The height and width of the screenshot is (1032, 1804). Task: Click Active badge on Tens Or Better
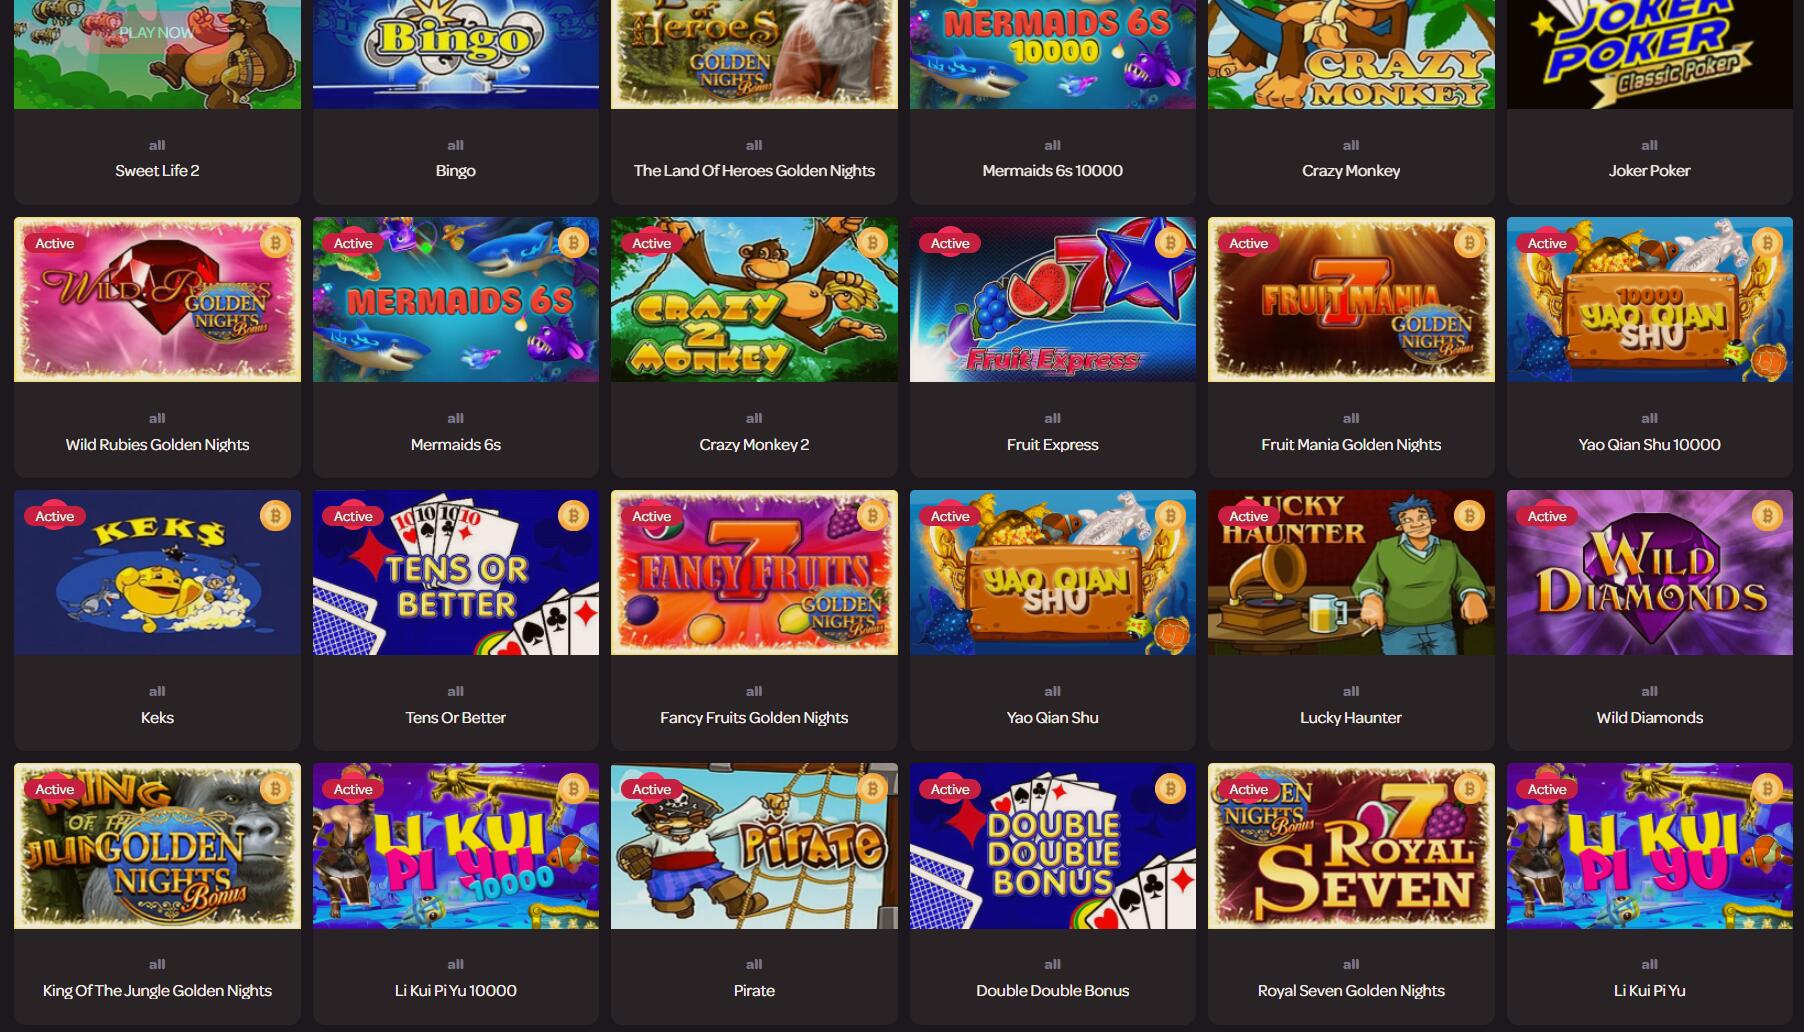click(x=353, y=516)
